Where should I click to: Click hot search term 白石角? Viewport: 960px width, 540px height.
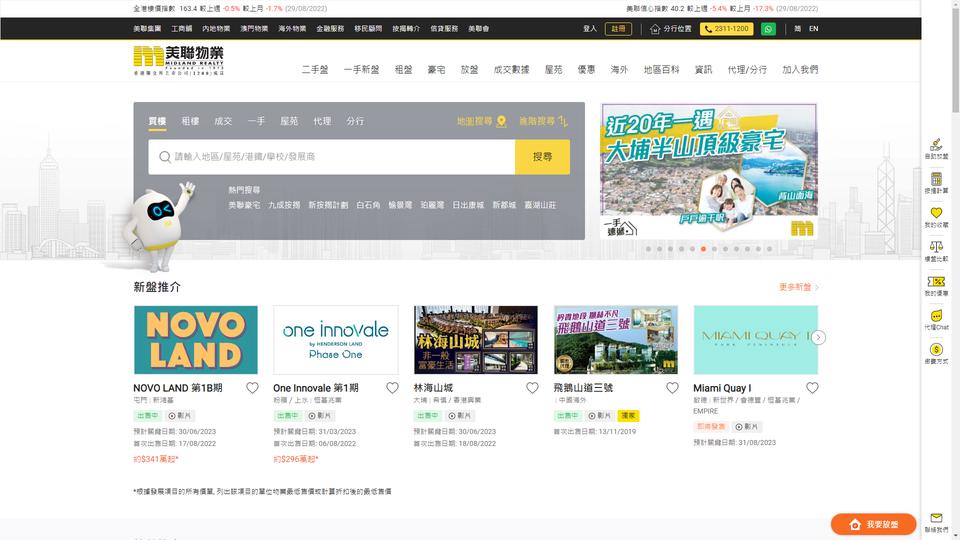click(369, 205)
